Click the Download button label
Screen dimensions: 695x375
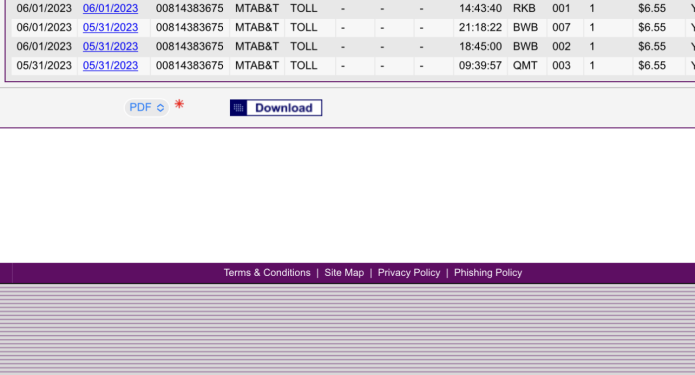[x=284, y=108]
